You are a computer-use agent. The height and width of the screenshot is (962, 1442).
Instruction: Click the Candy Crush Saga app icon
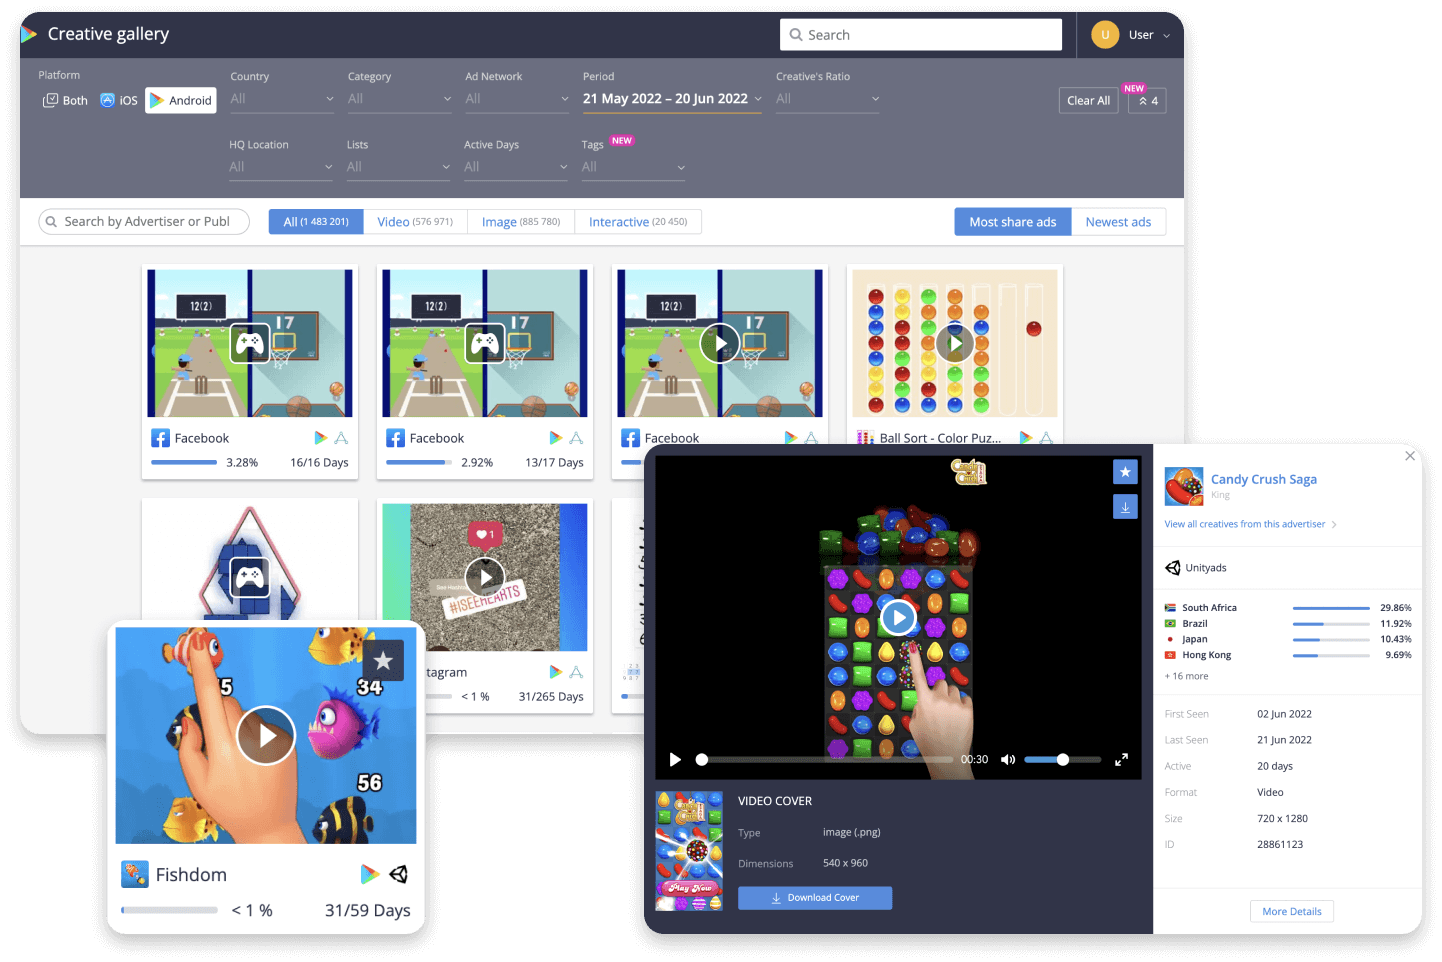(x=1184, y=486)
